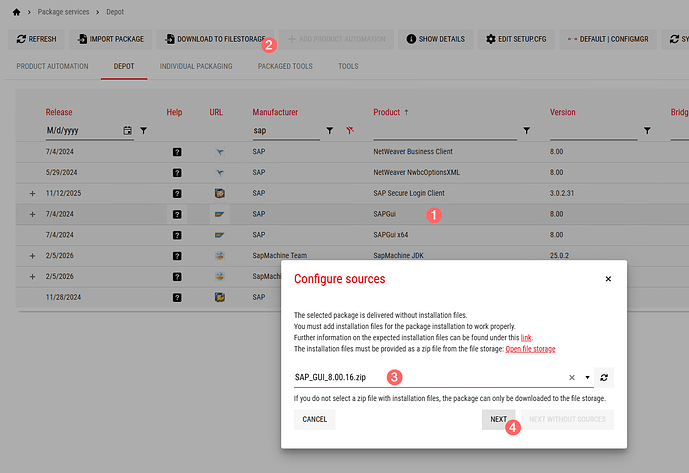
Task: Click Cancel in Configure sources dialog
Action: click(315, 419)
